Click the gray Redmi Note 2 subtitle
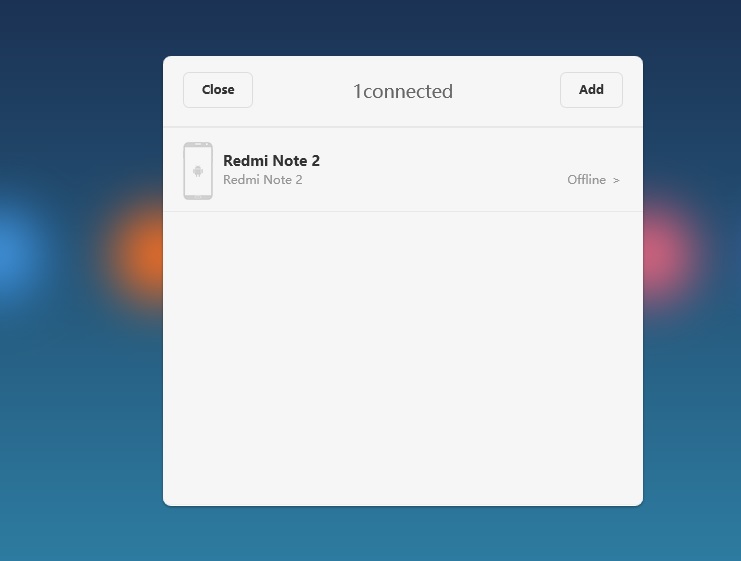This screenshot has height=561, width=741. pyautogui.click(x=263, y=180)
